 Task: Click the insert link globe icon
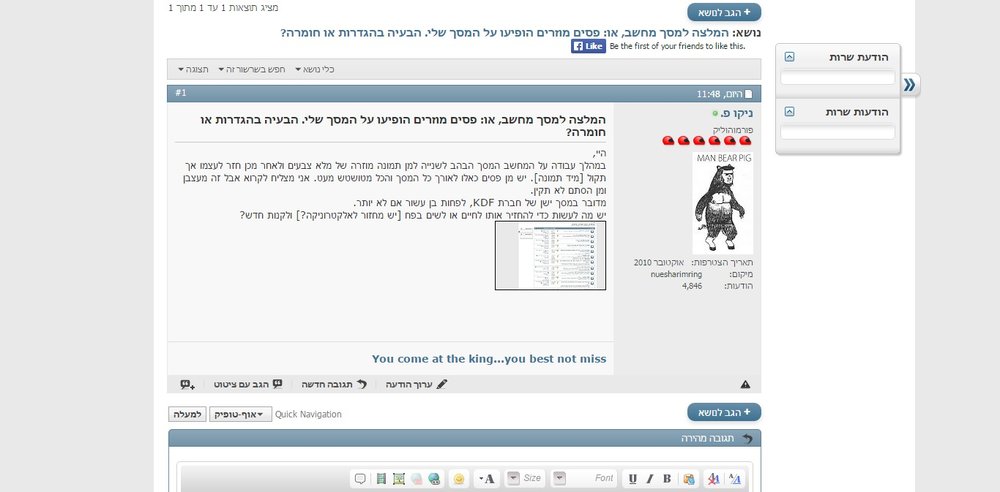coord(434,479)
